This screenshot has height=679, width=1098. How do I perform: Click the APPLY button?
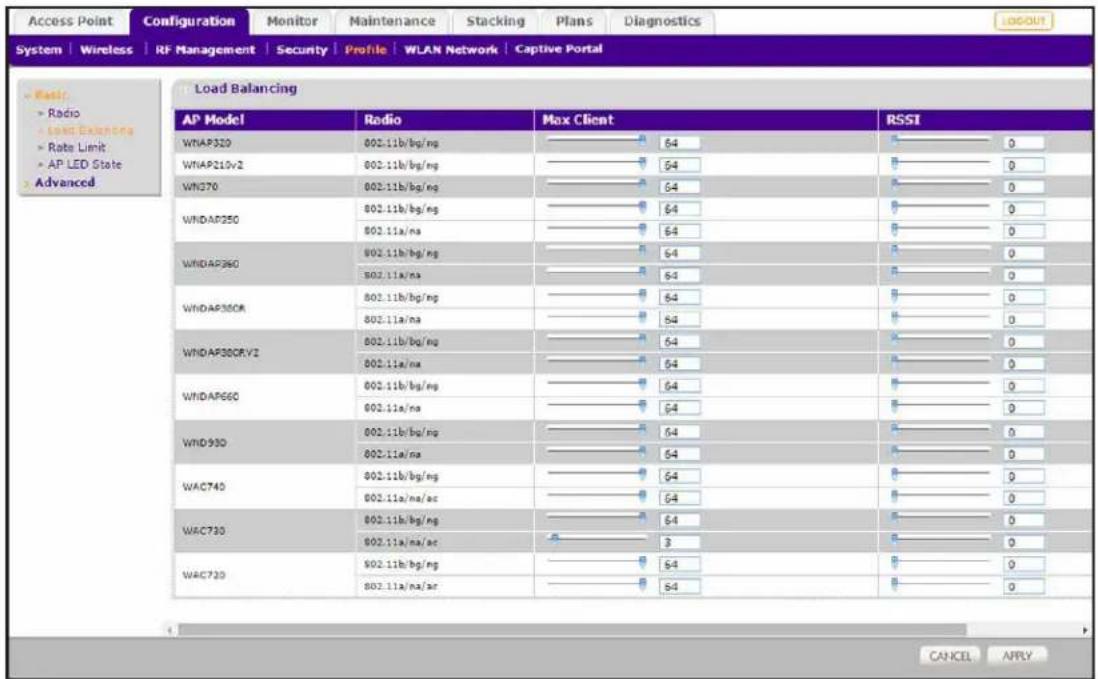click(1017, 656)
